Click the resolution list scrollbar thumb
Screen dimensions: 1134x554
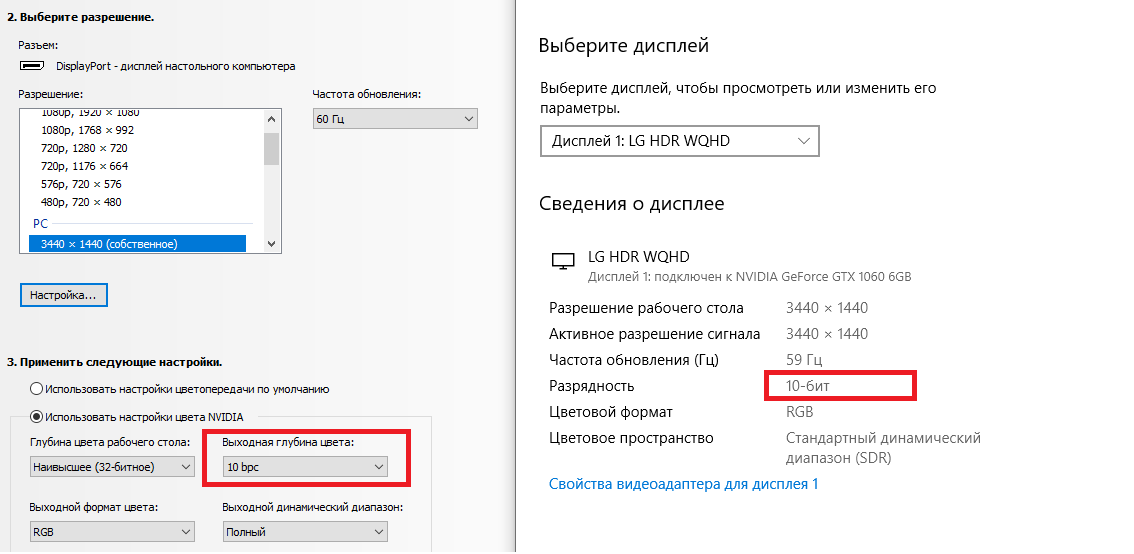[x=271, y=148]
